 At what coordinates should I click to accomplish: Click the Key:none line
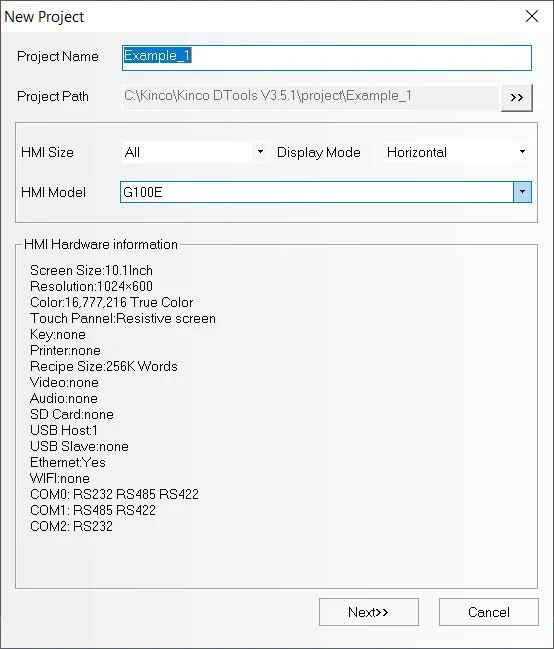(58, 334)
